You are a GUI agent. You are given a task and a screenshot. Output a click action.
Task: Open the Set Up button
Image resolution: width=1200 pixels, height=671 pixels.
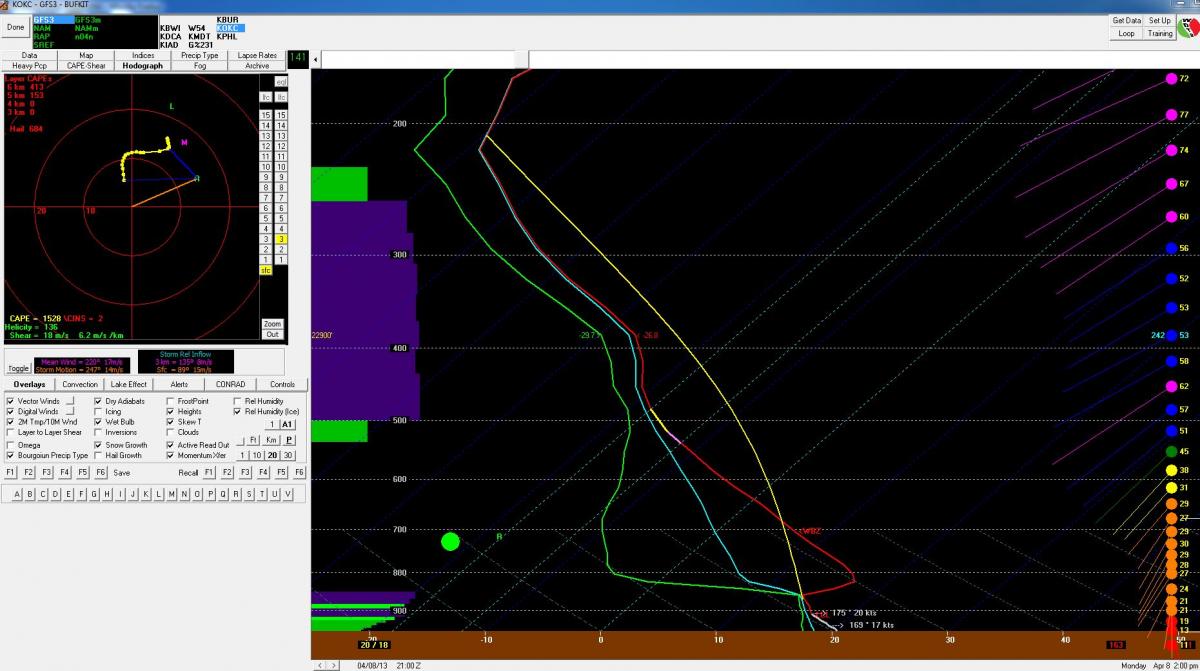[x=1159, y=20]
